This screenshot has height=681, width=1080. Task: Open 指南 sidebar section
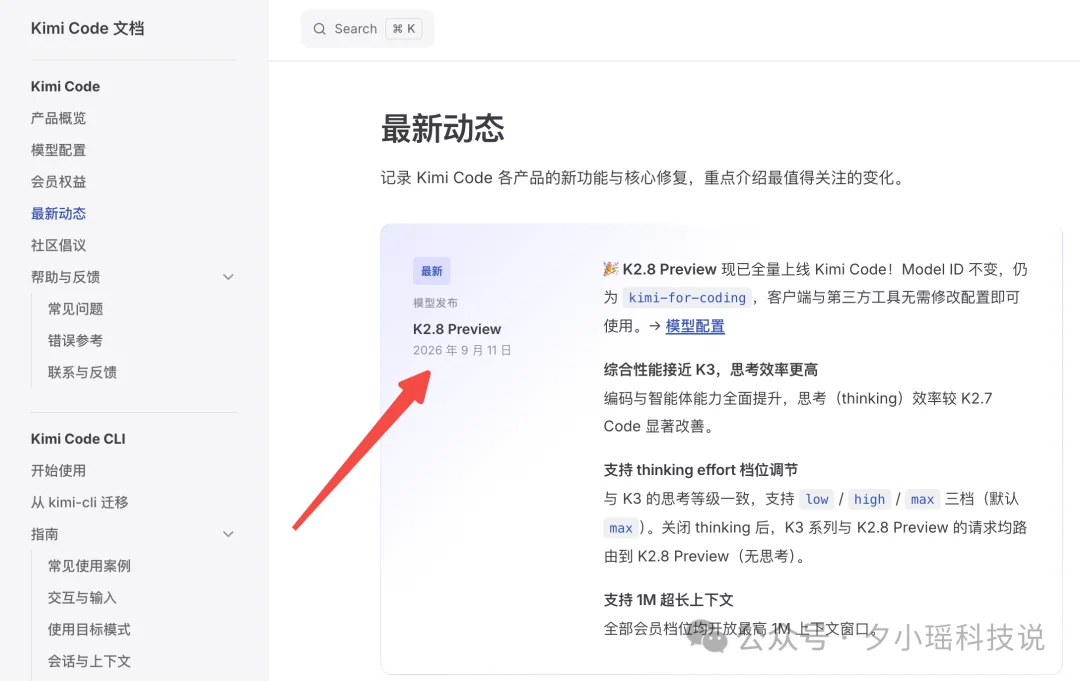pyautogui.click(x=44, y=534)
